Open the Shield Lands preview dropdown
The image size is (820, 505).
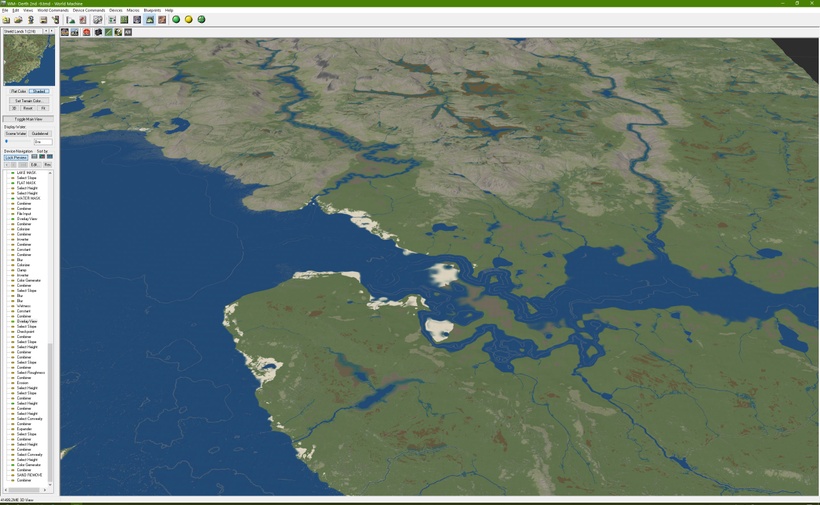pyautogui.click(x=45, y=31)
